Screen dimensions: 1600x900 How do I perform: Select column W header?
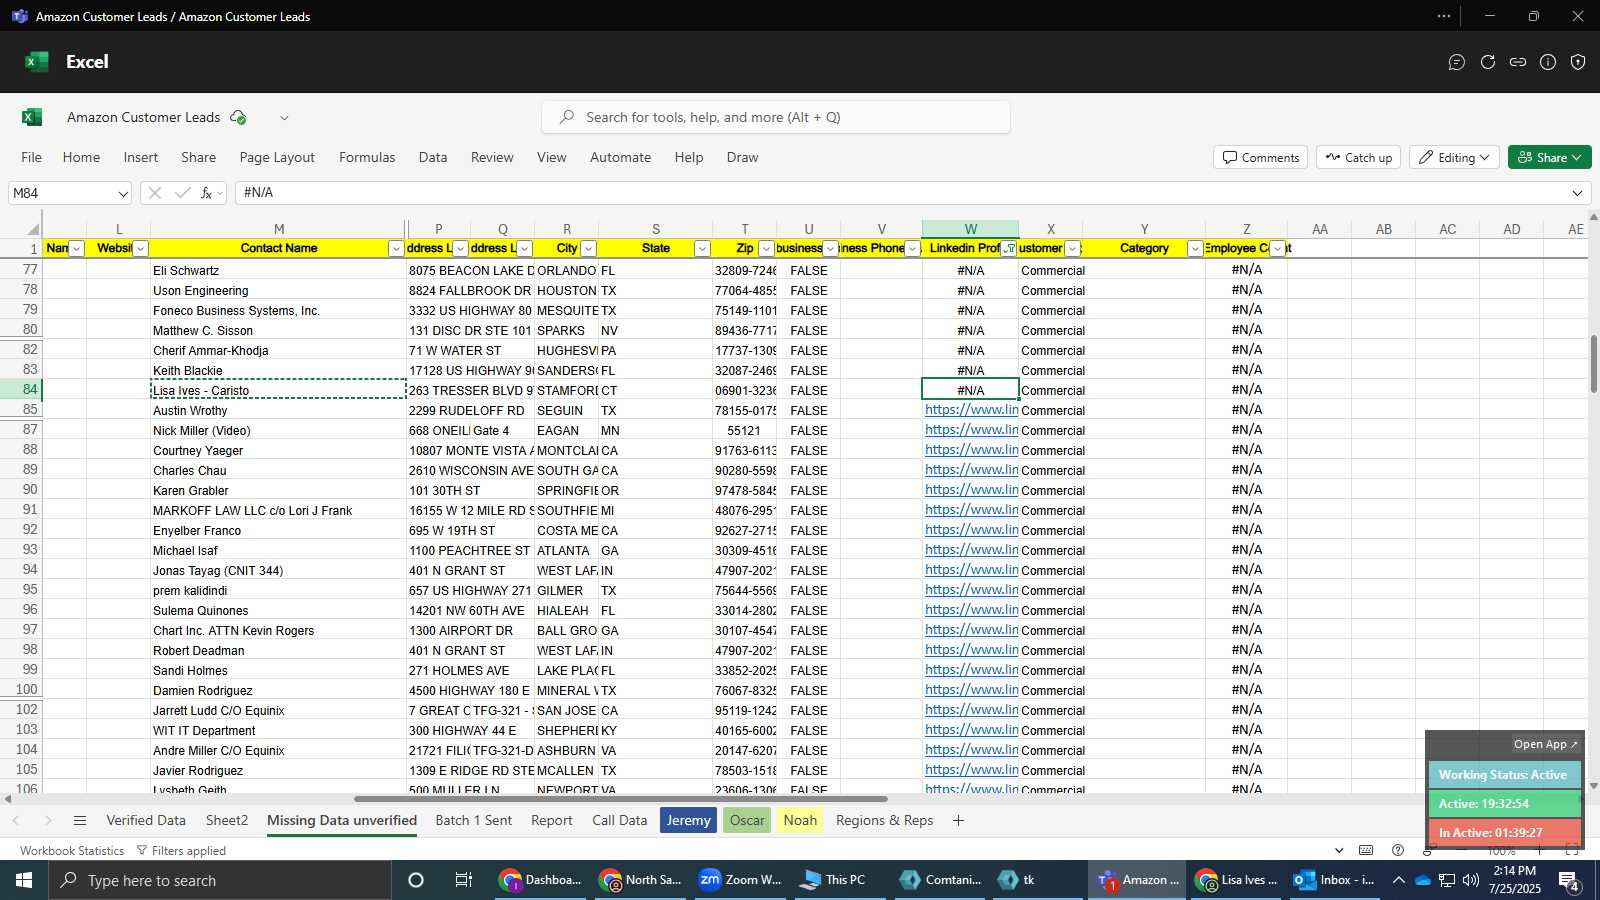[970, 229]
